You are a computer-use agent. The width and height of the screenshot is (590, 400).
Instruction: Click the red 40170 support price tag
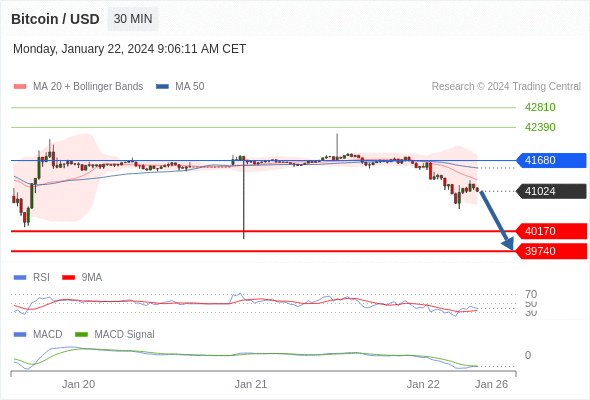(x=551, y=231)
